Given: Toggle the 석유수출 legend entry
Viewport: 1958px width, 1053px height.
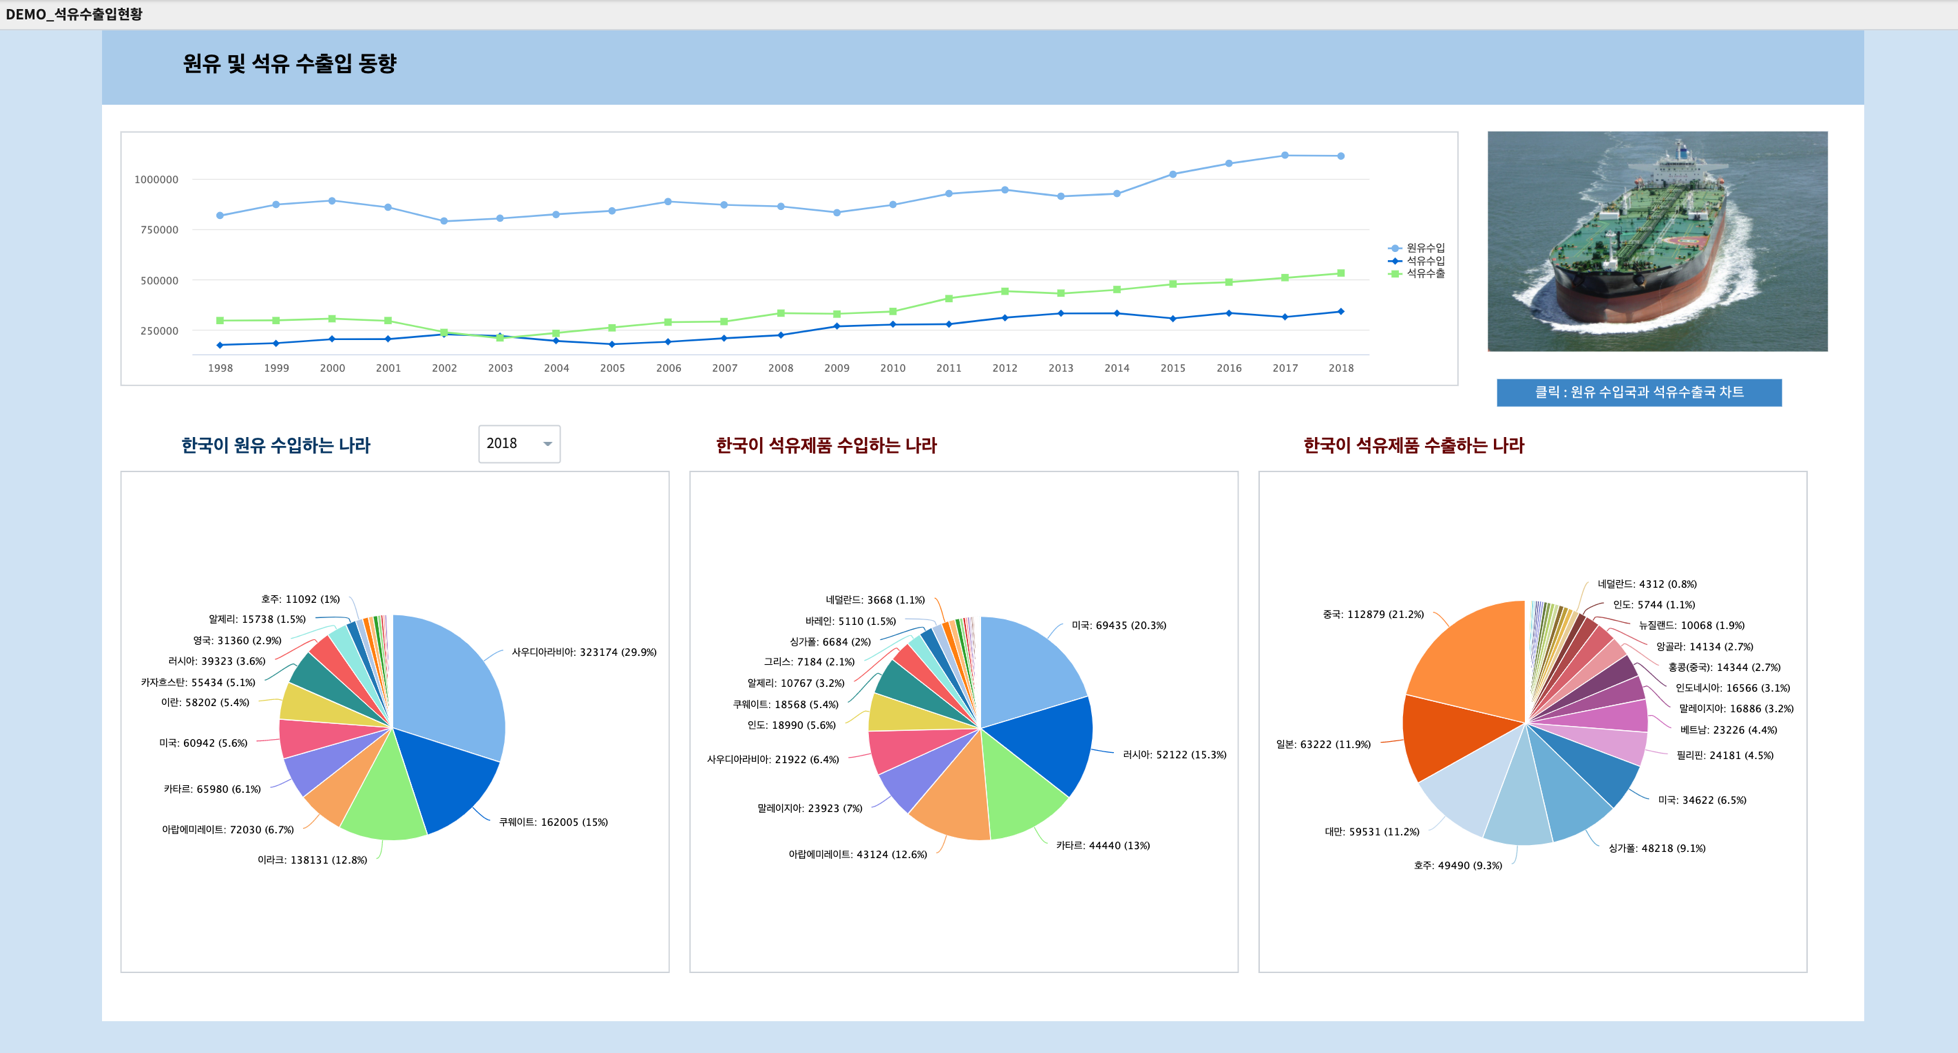Looking at the screenshot, I should point(1416,273).
